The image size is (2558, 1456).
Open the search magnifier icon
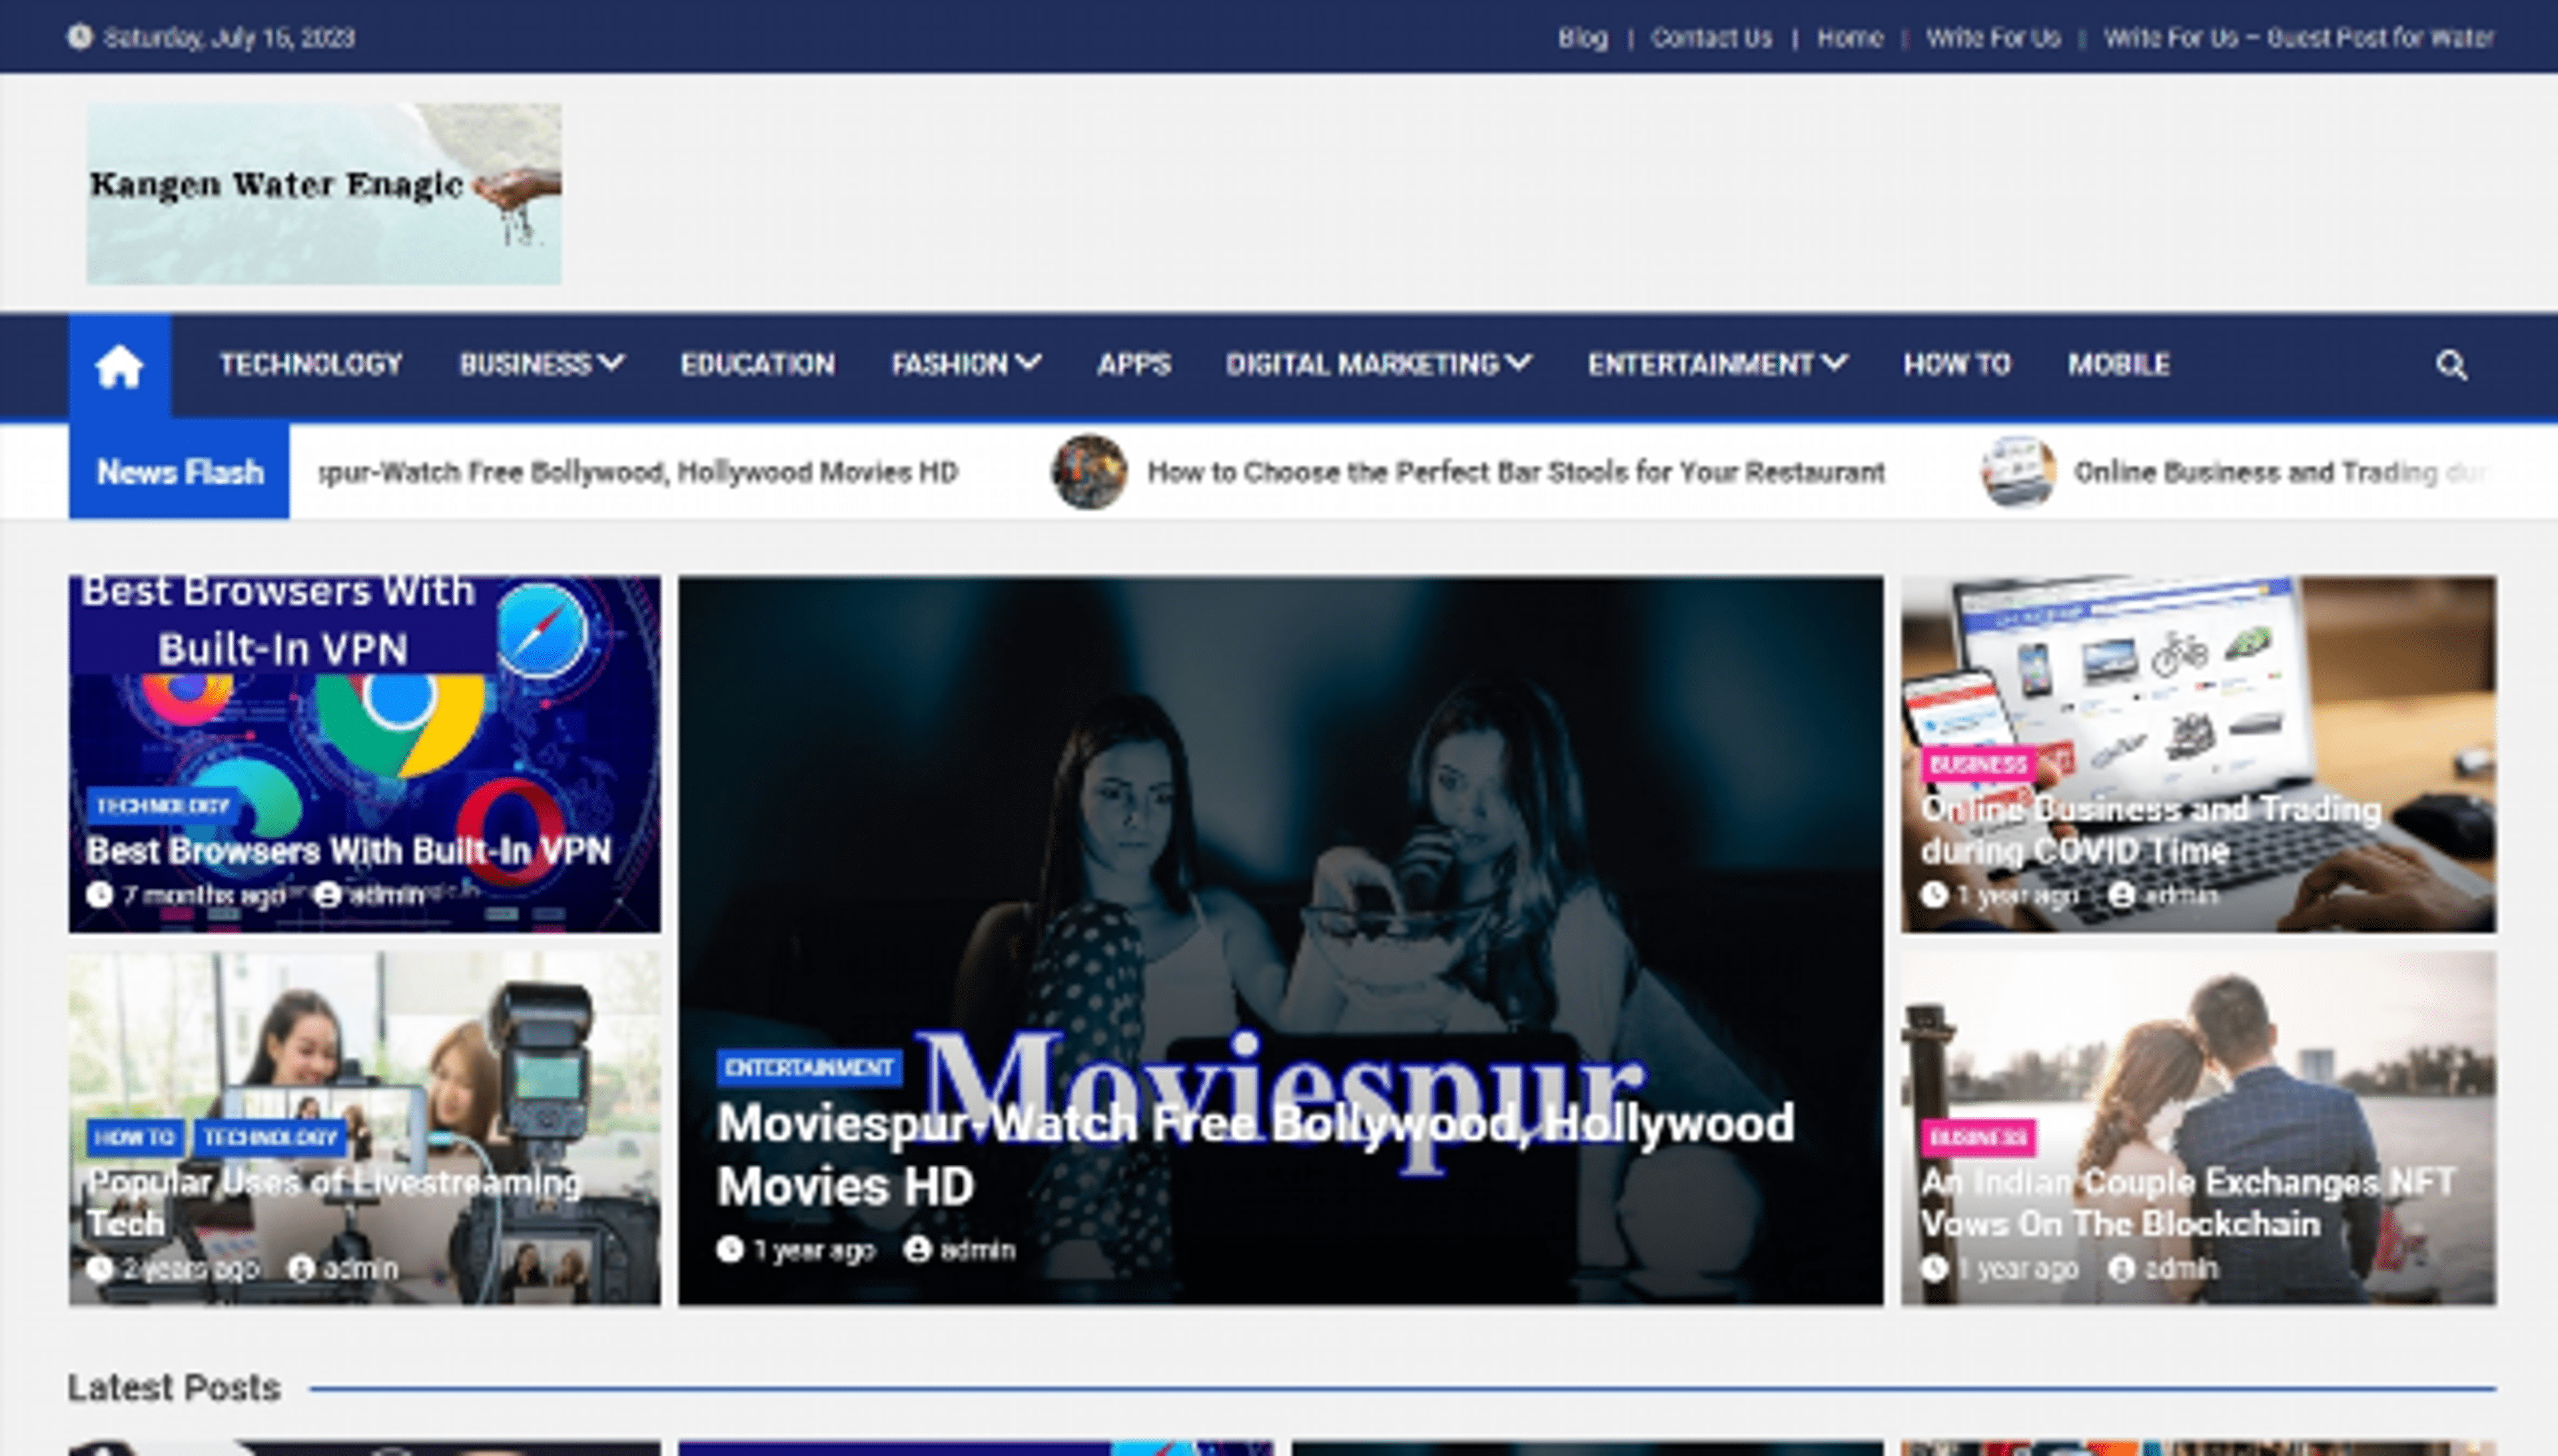2450,366
